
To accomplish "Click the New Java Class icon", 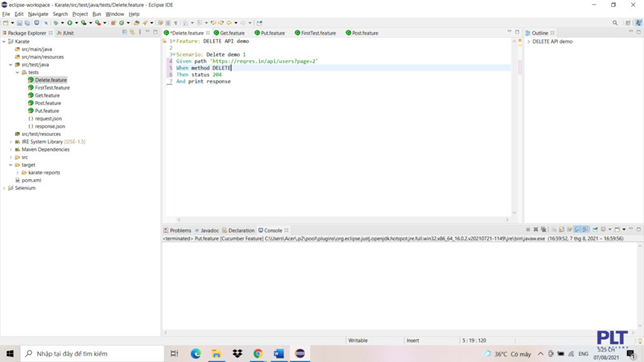I will pos(122,23).
